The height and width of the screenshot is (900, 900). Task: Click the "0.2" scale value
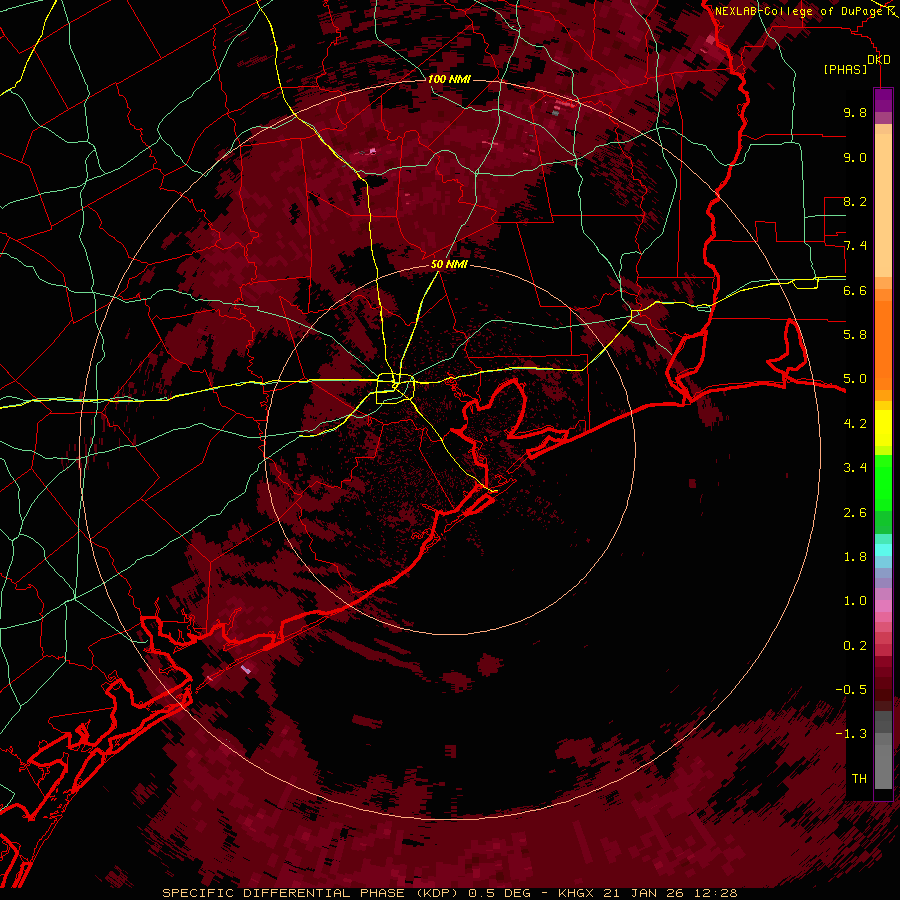[x=855, y=646]
